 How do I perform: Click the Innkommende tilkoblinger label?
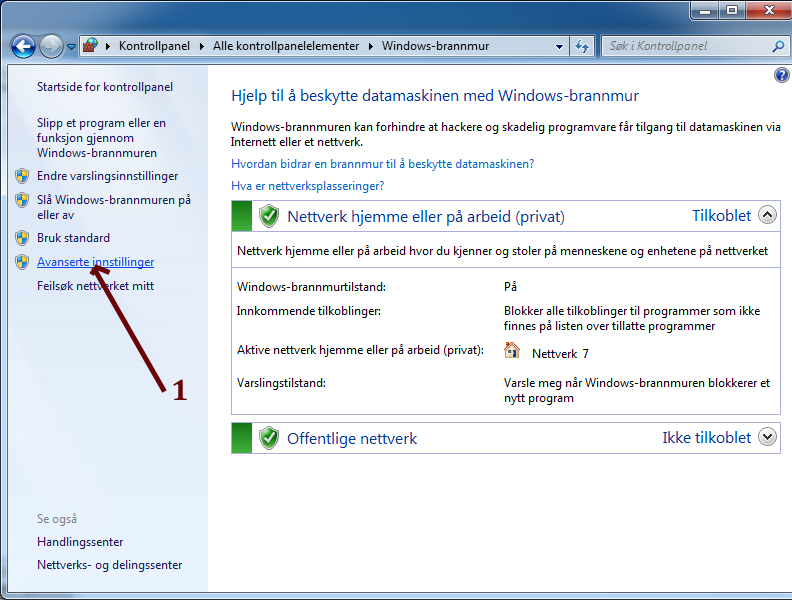[x=309, y=311]
